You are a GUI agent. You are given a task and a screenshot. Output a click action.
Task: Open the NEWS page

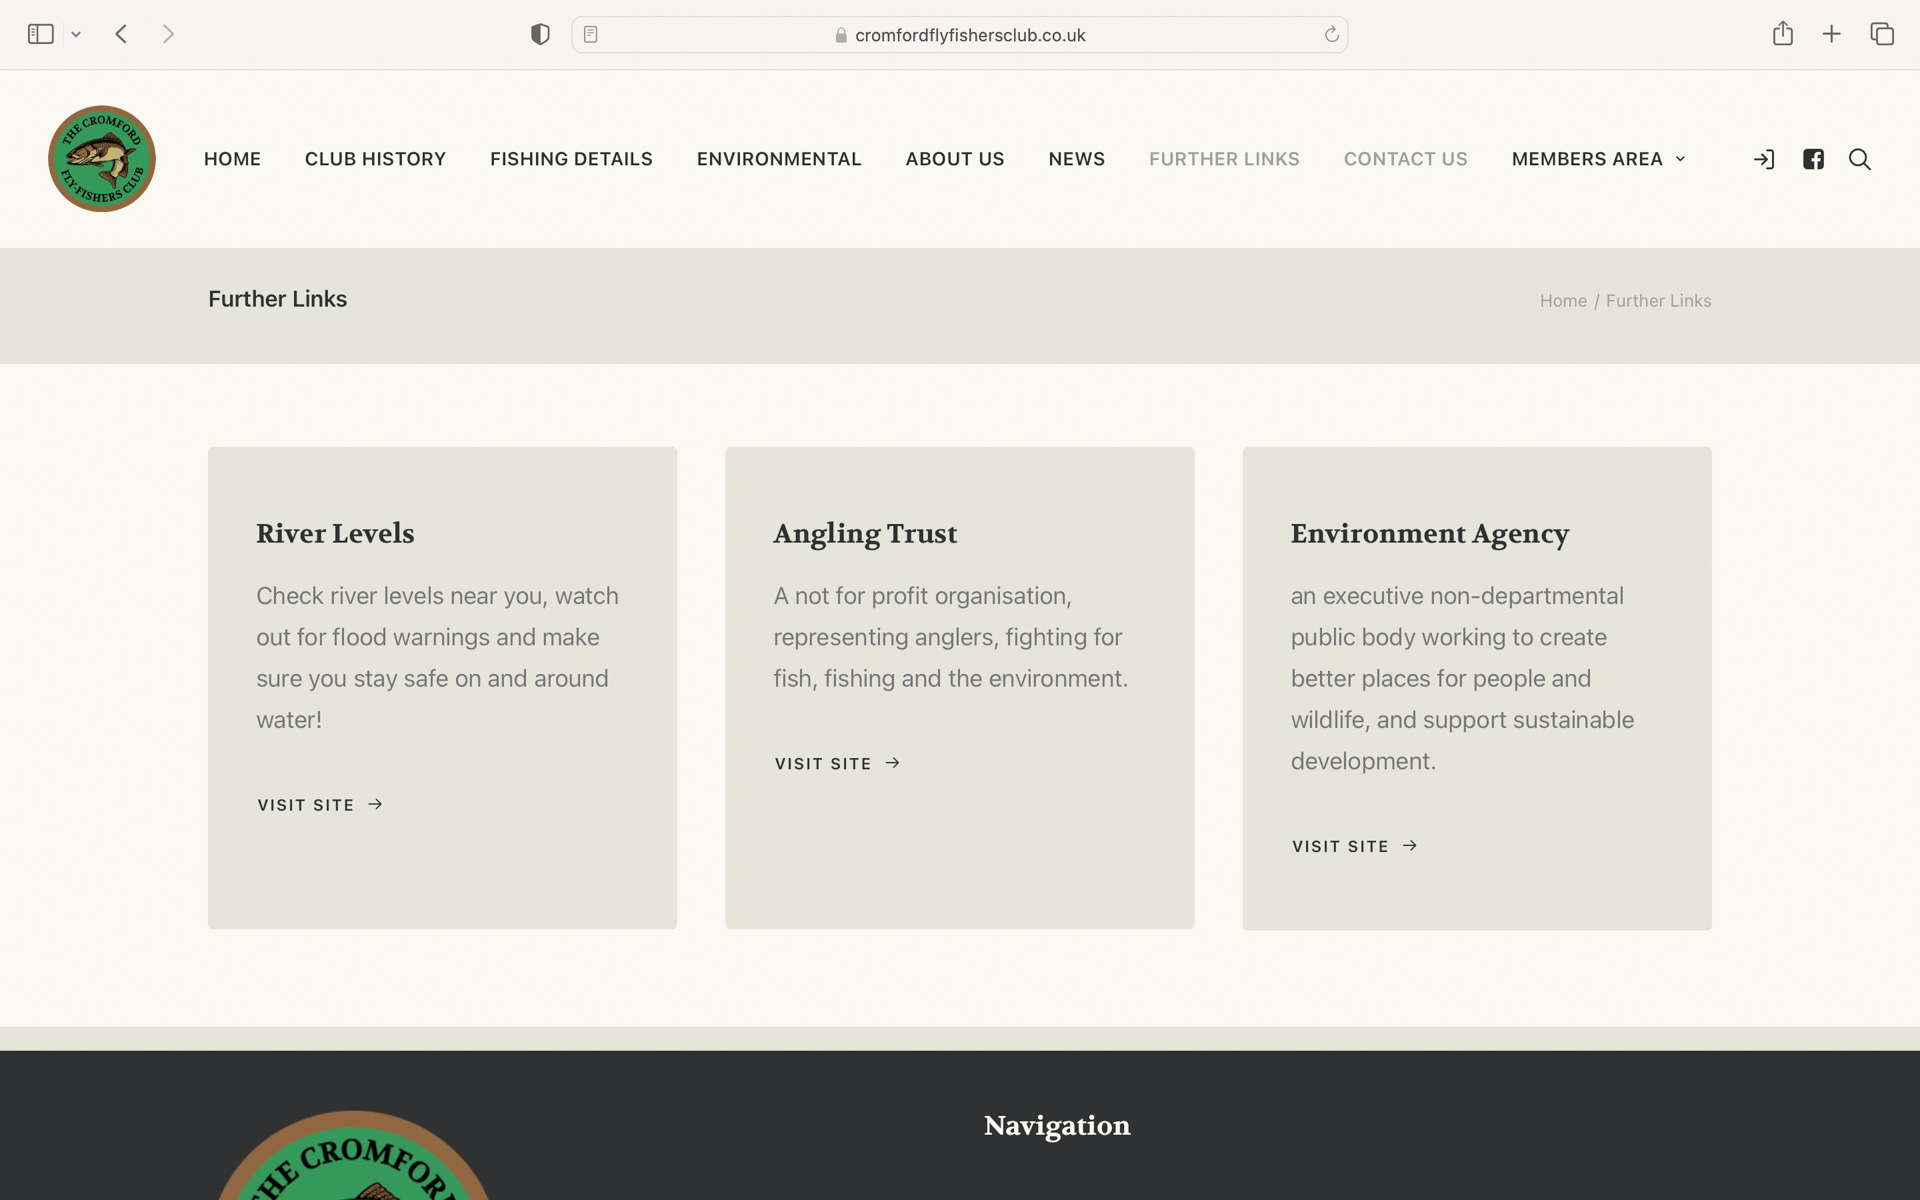click(x=1077, y=159)
